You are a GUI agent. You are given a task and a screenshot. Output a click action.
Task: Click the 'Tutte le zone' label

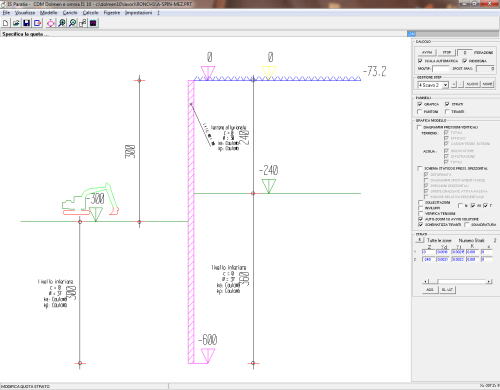pyautogui.click(x=439, y=240)
